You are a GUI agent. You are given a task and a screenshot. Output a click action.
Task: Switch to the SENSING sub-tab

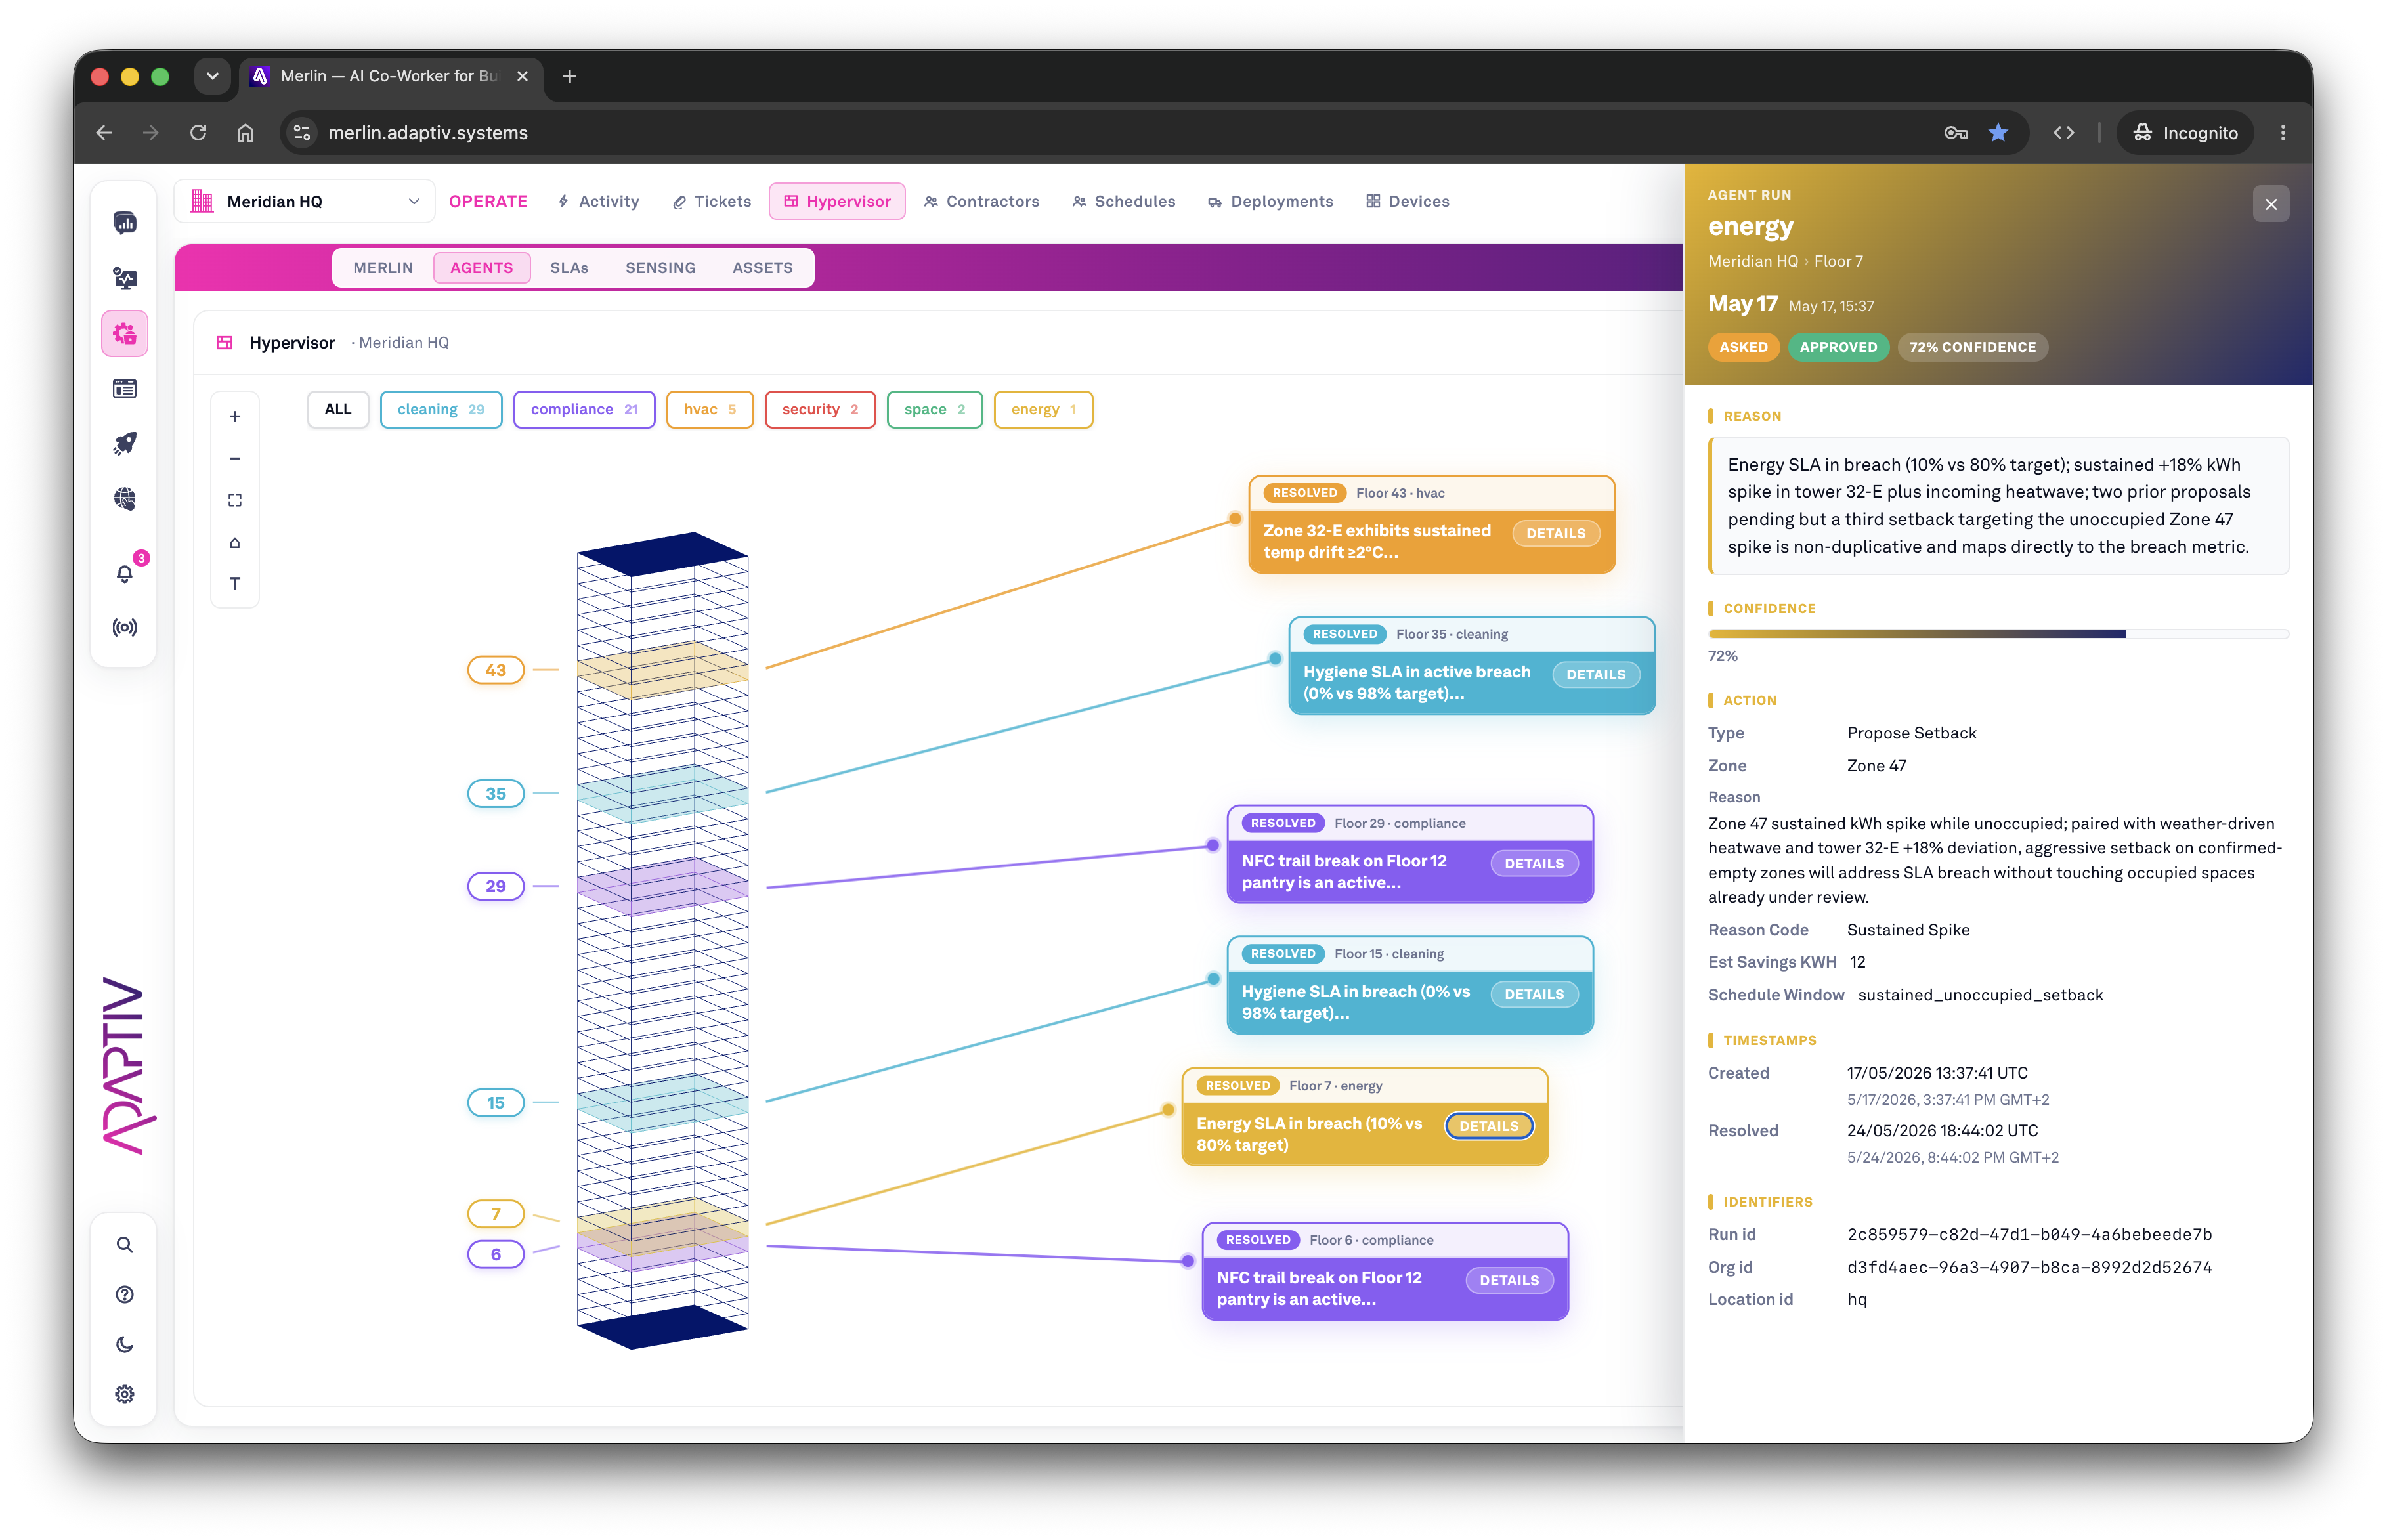click(x=660, y=268)
